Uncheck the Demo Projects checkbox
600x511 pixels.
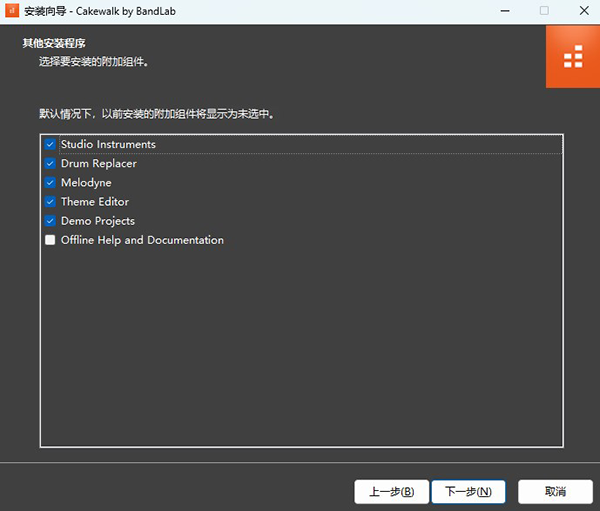[x=50, y=221]
